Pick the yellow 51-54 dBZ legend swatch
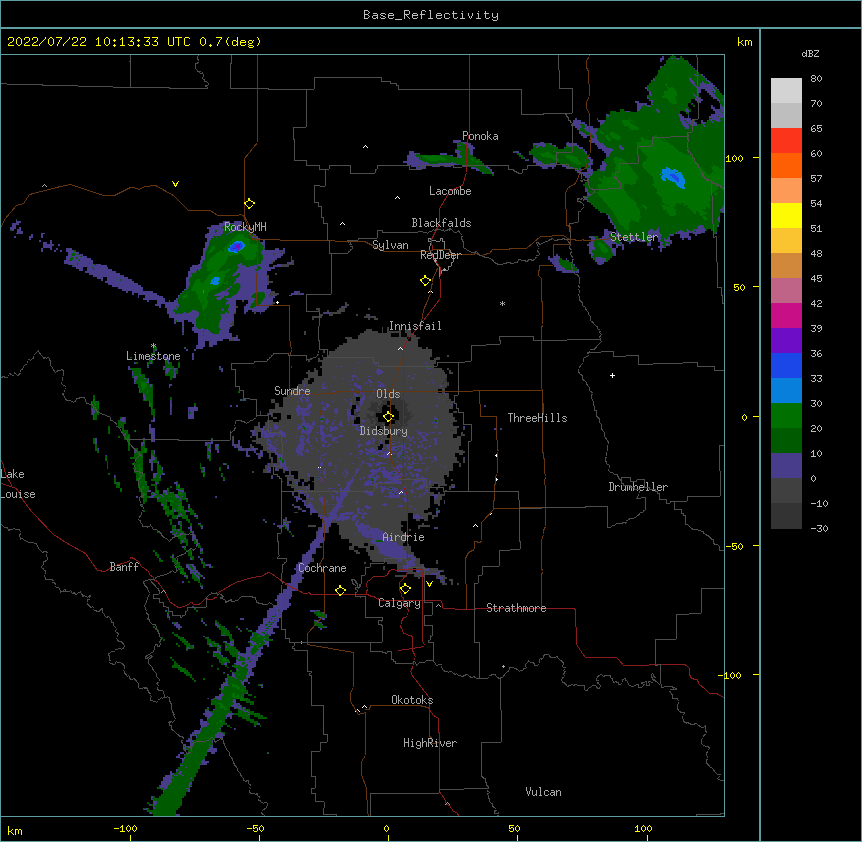The height and width of the screenshot is (842, 862). click(x=786, y=215)
